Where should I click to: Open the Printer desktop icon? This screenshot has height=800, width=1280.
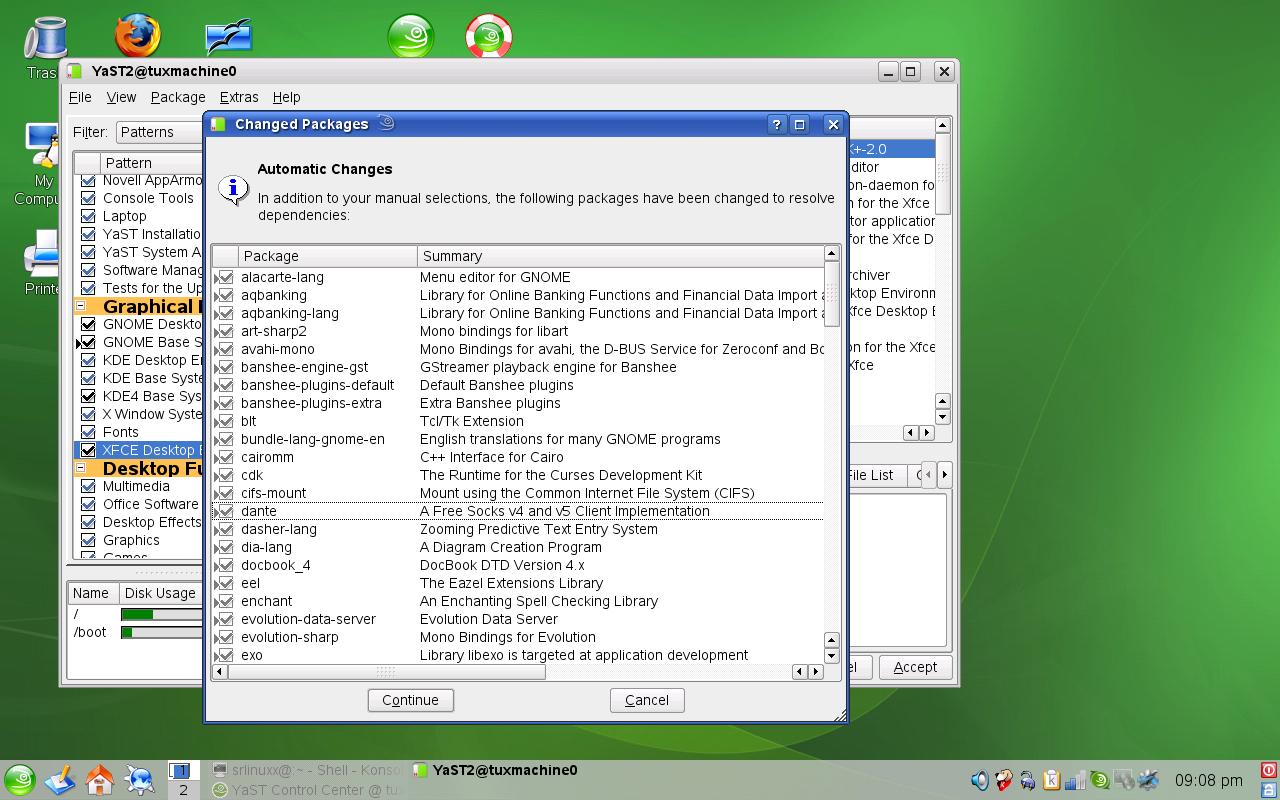40,253
